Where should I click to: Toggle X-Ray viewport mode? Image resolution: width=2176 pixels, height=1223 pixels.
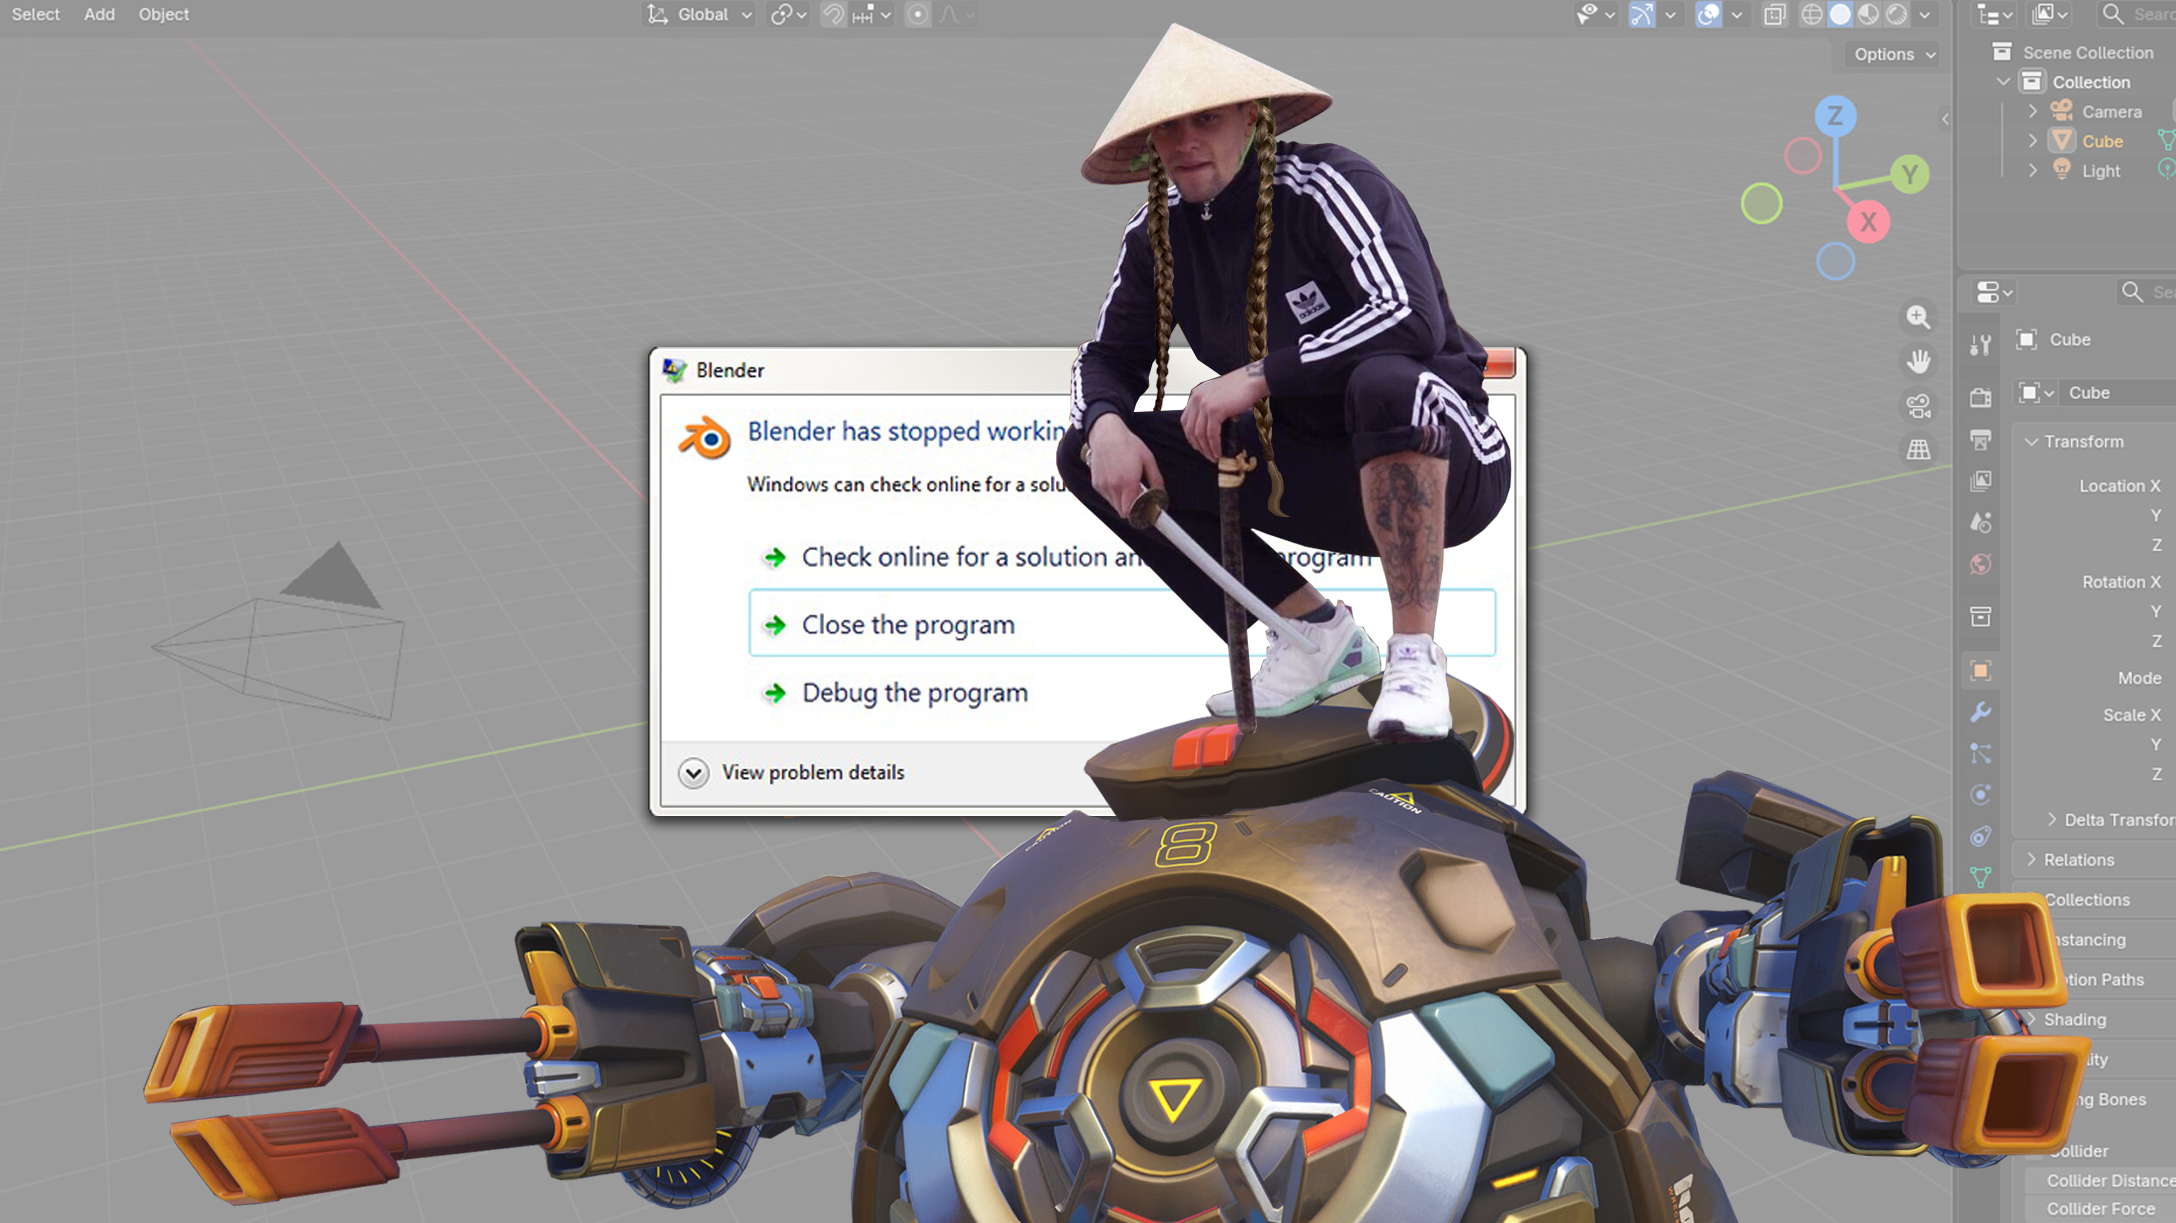(x=1774, y=15)
